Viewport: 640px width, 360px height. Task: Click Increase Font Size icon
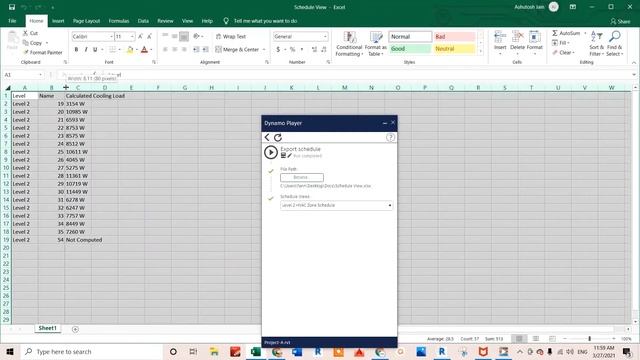pyautogui.click(x=140, y=36)
